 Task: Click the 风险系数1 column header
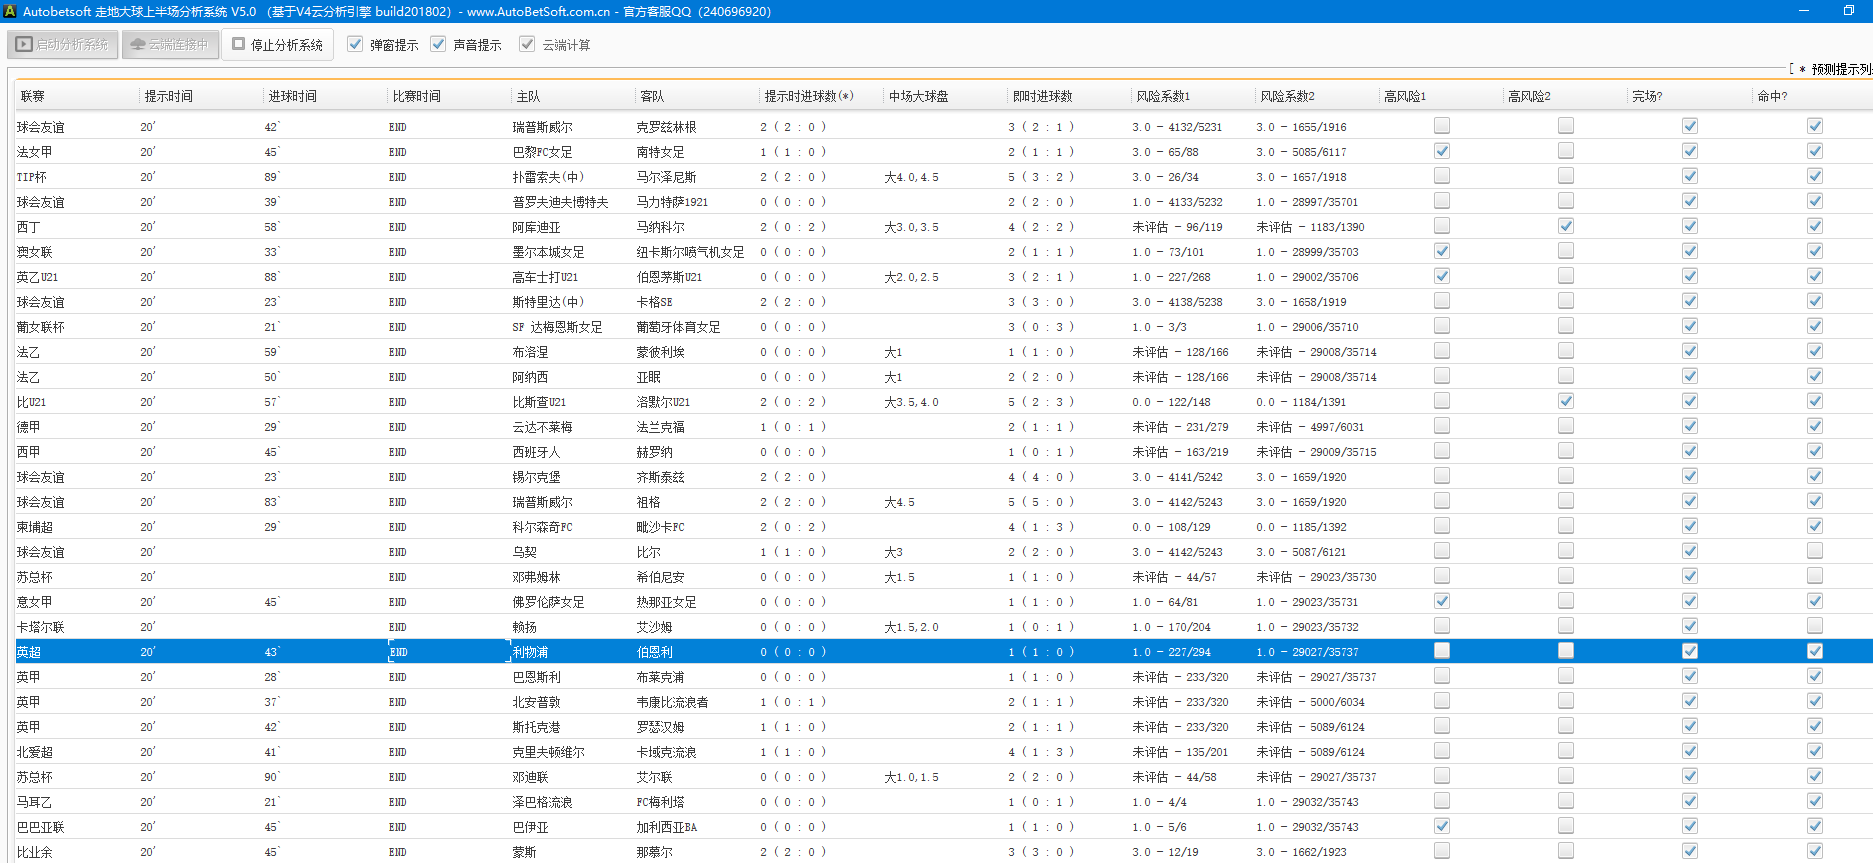click(x=1163, y=96)
